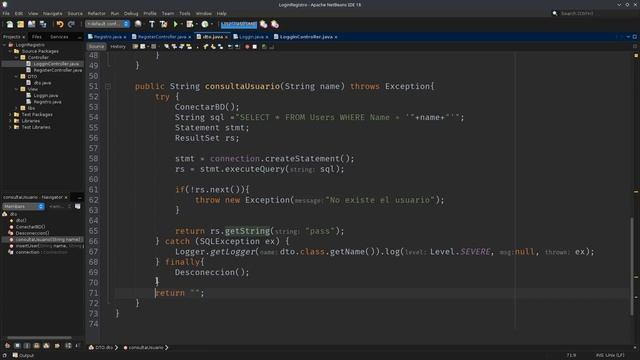Select ConectarBD() in Navigator members list
The image size is (640, 360).
[30, 227]
